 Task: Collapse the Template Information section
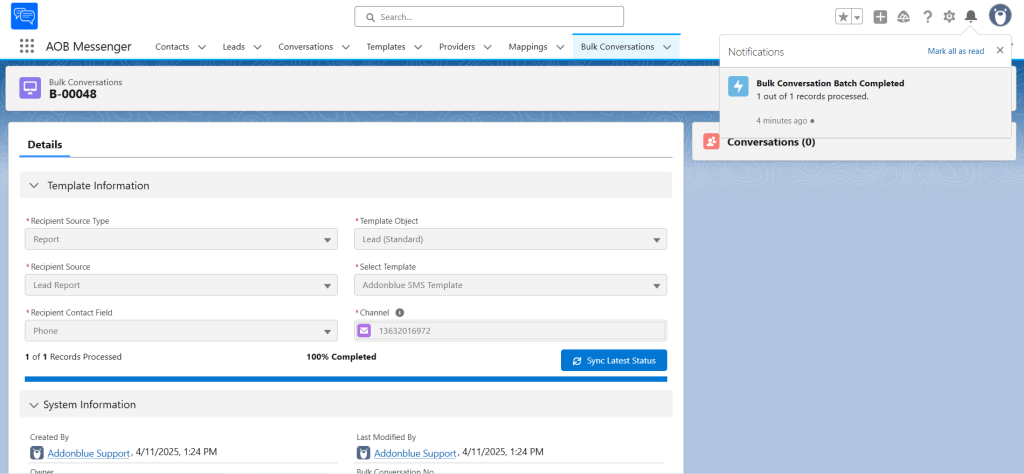[34, 185]
